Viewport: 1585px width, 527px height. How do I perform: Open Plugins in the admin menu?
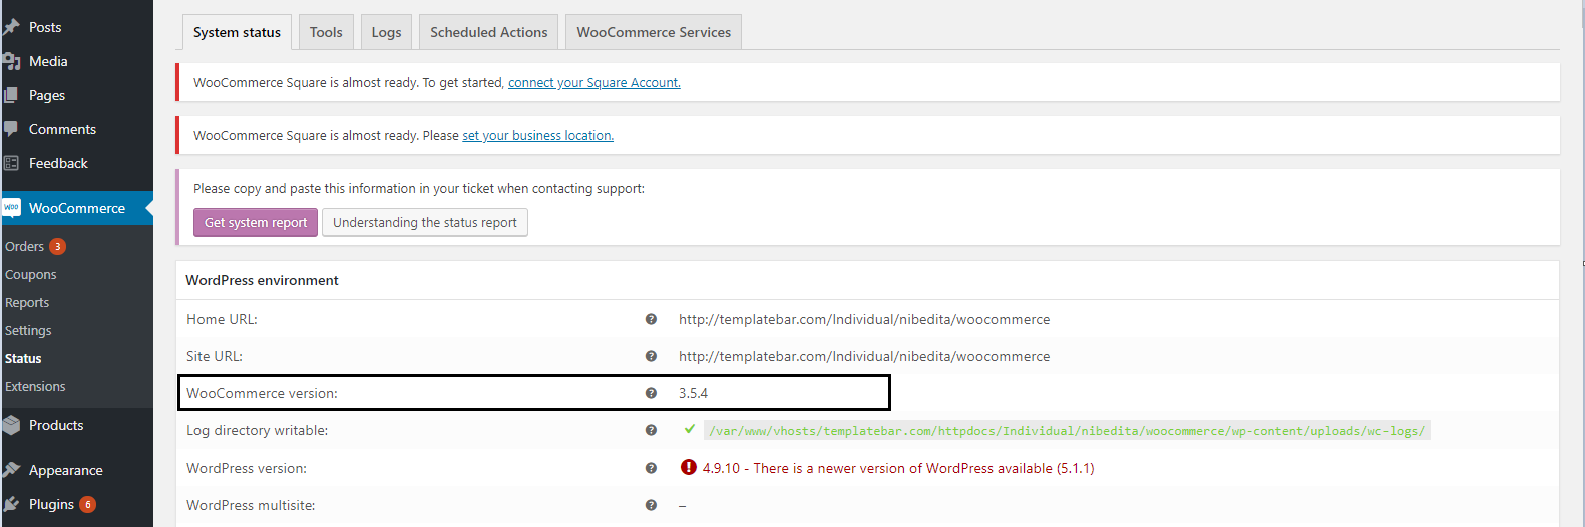point(51,504)
